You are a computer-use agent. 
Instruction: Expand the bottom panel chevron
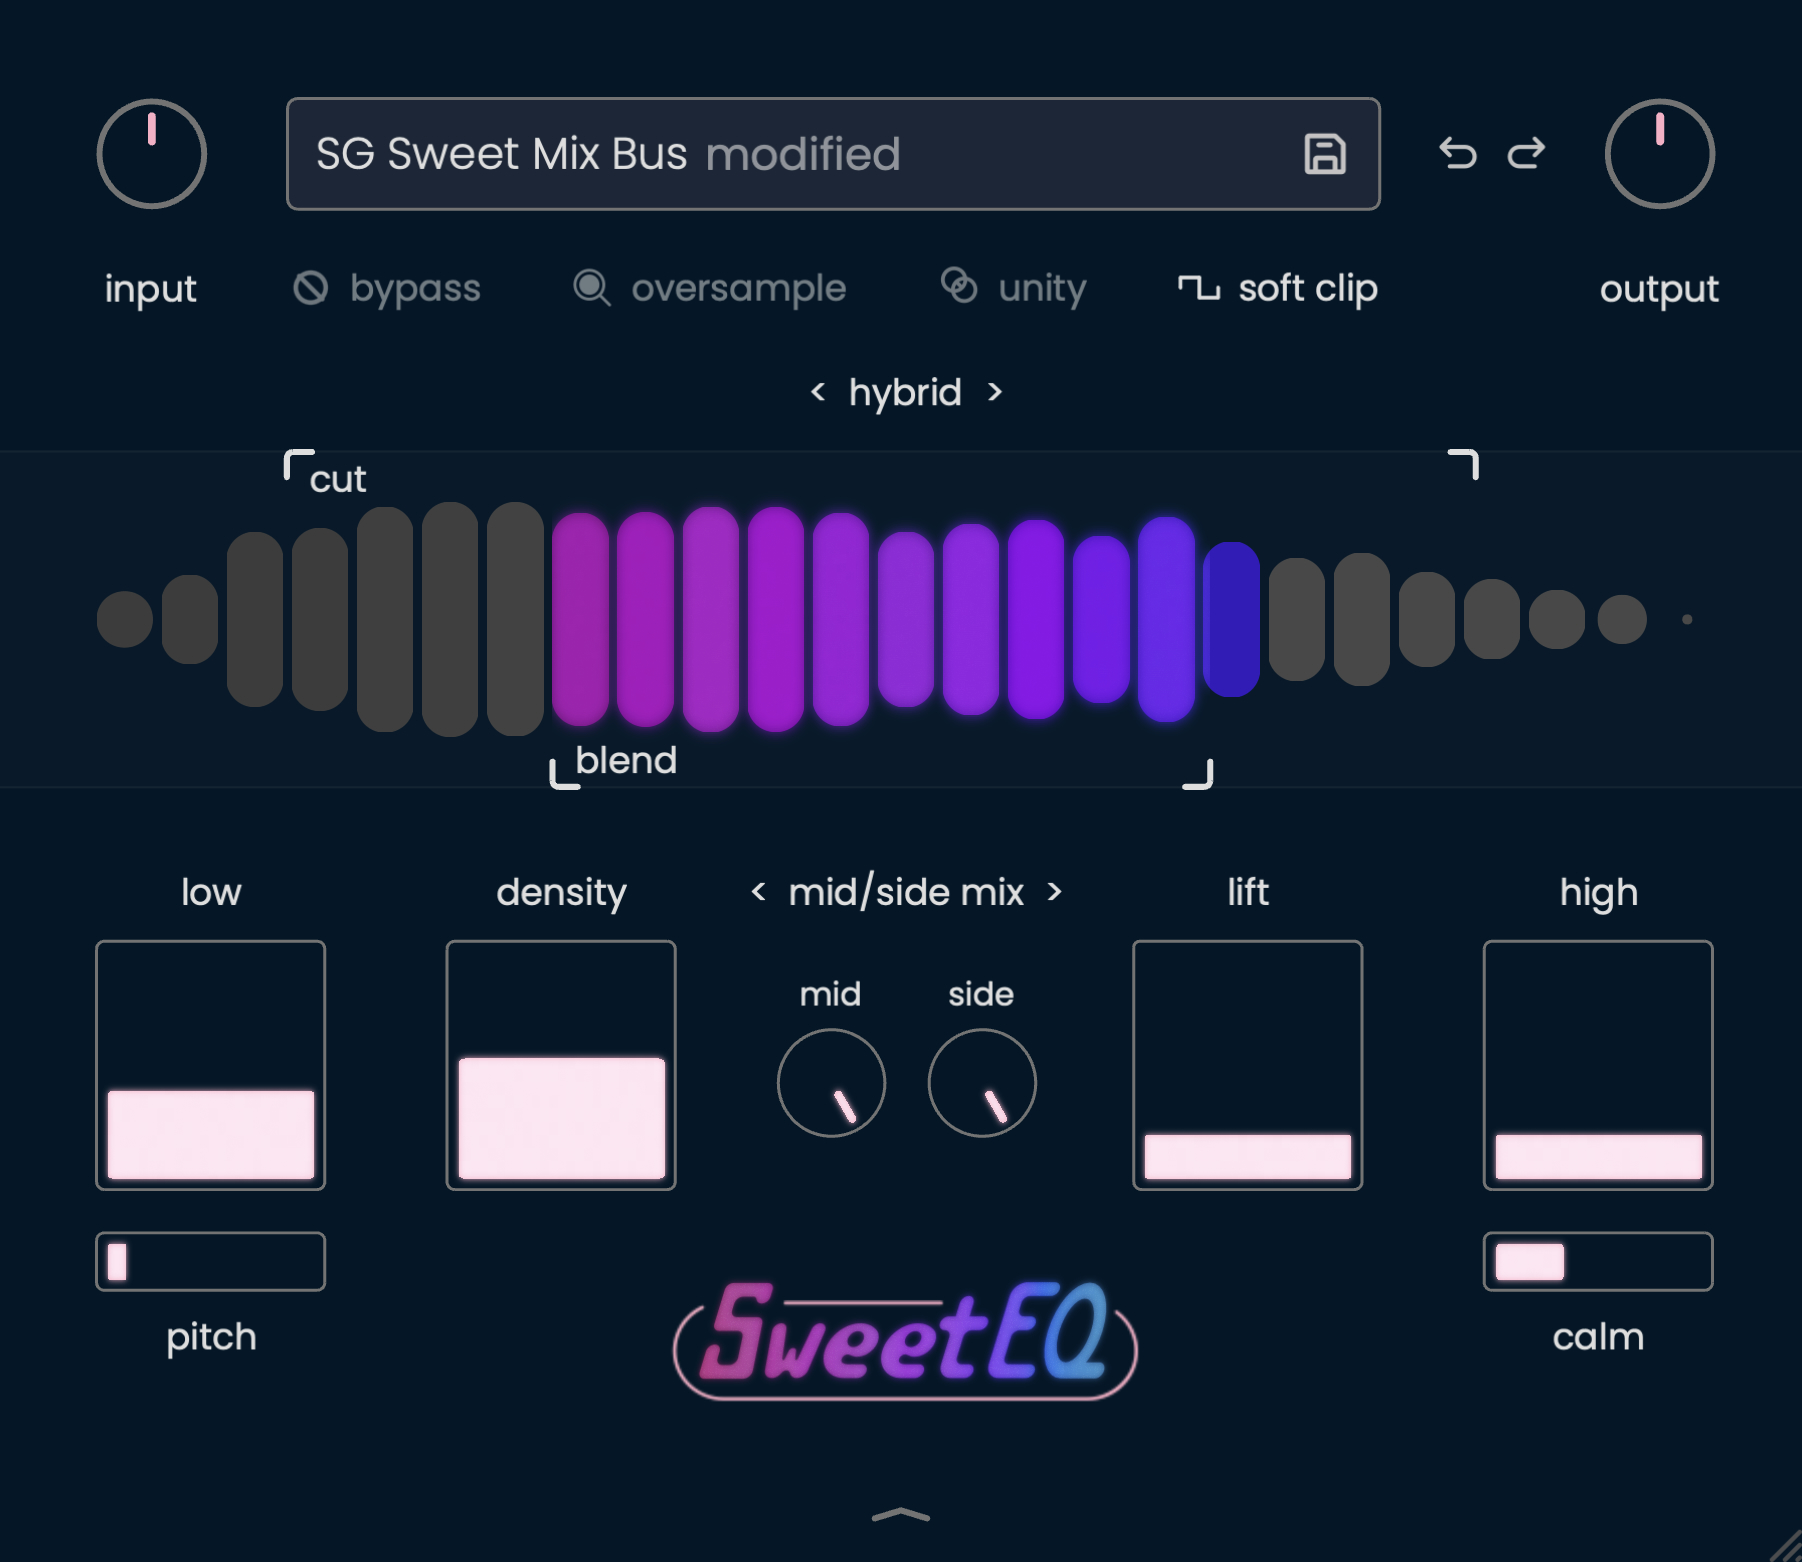coord(901,1515)
